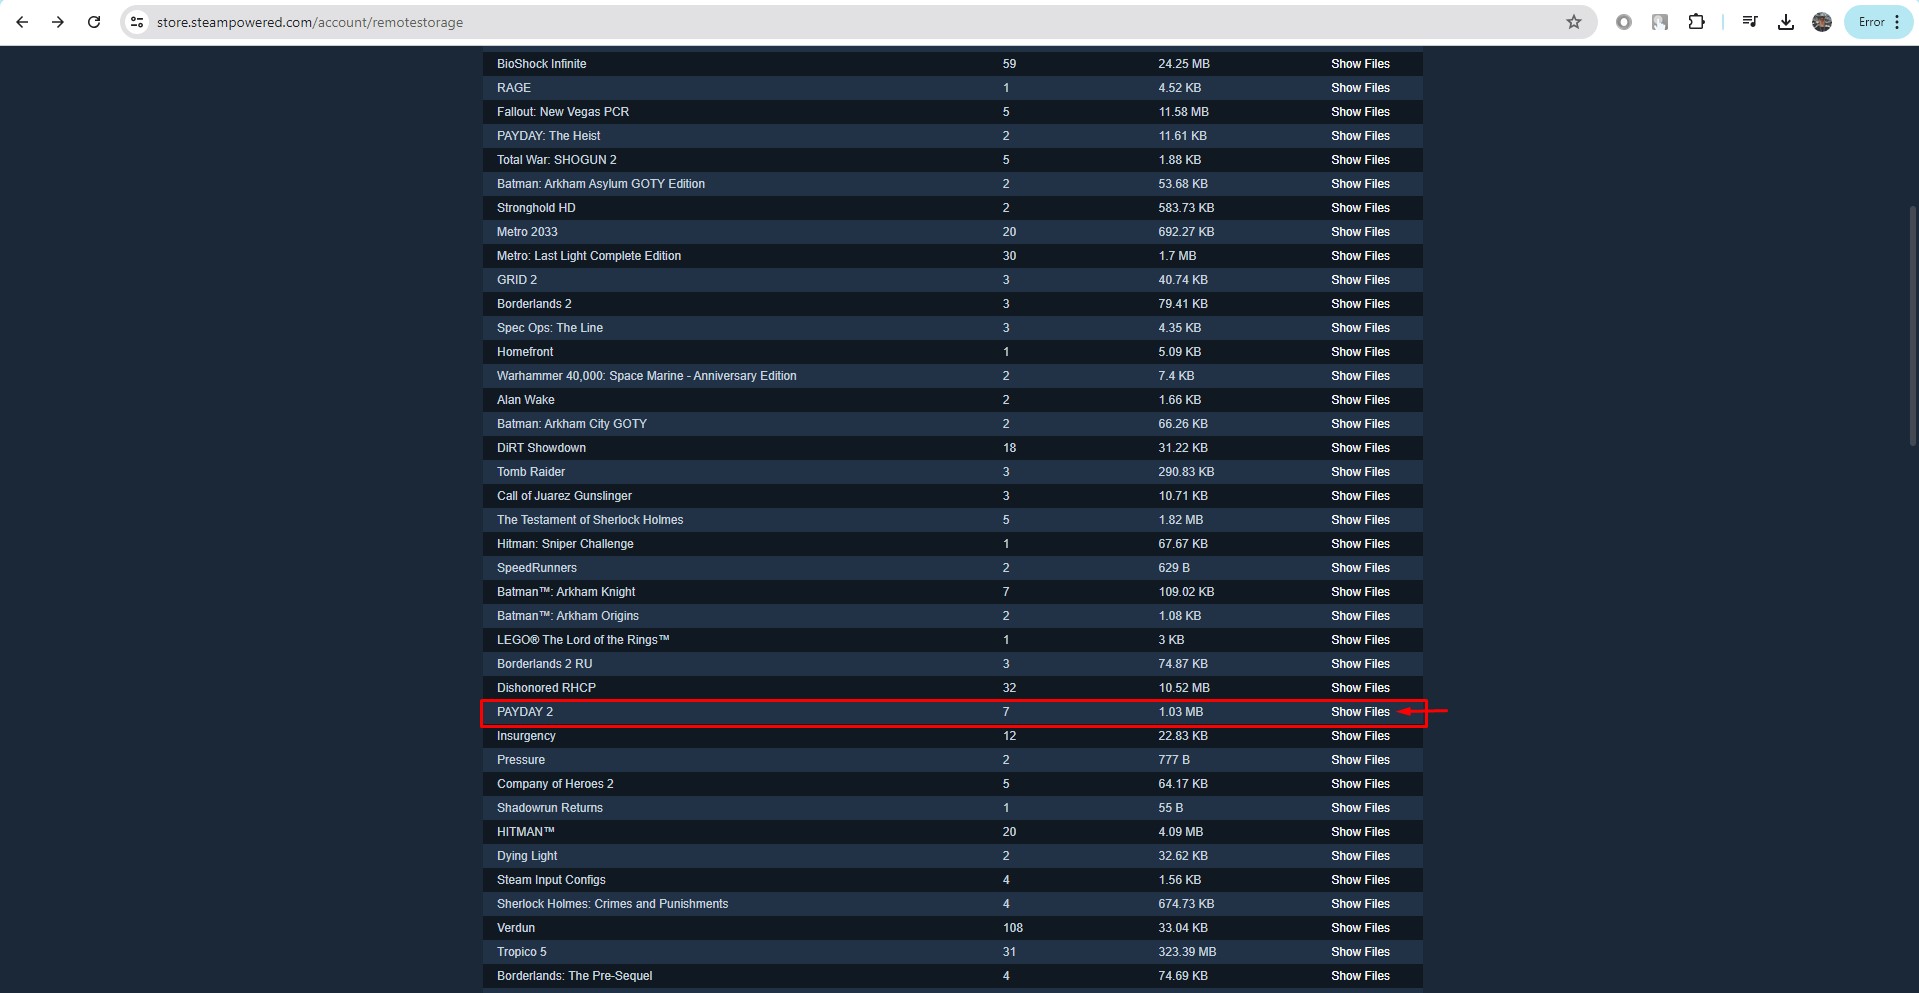This screenshot has height=993, width=1919.
Task: Show Files for Metro 2033
Action: click(x=1360, y=232)
